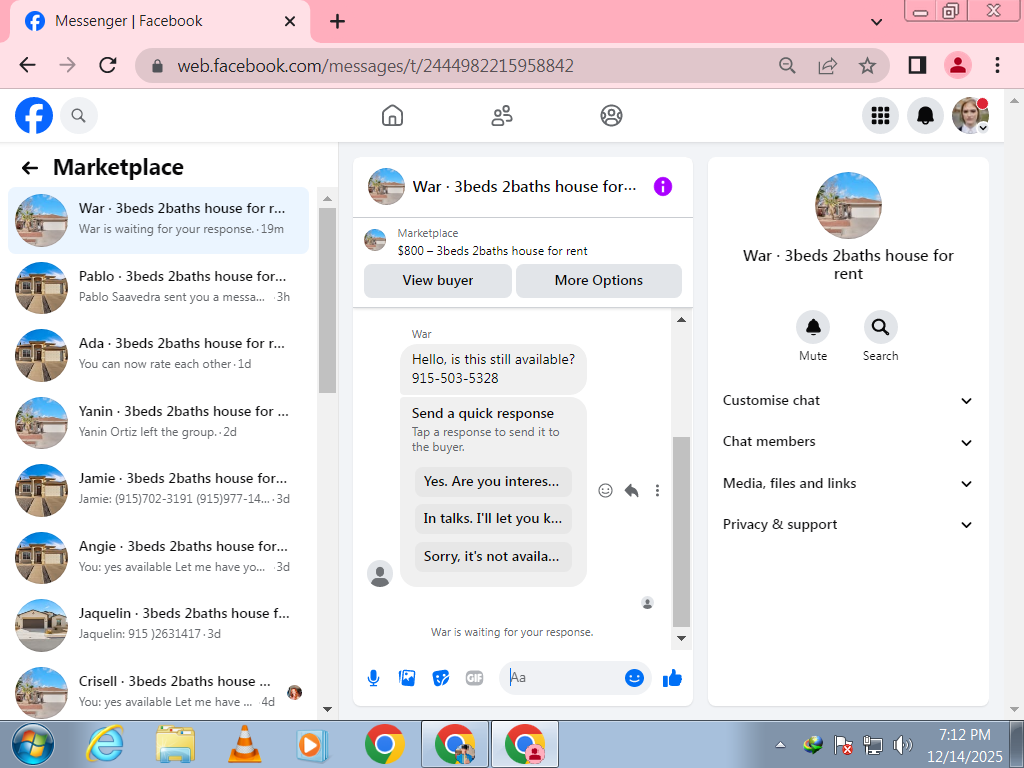Open the $800 – 3beds 2baths house listing link
The height and width of the screenshot is (768, 1024).
tap(492, 251)
